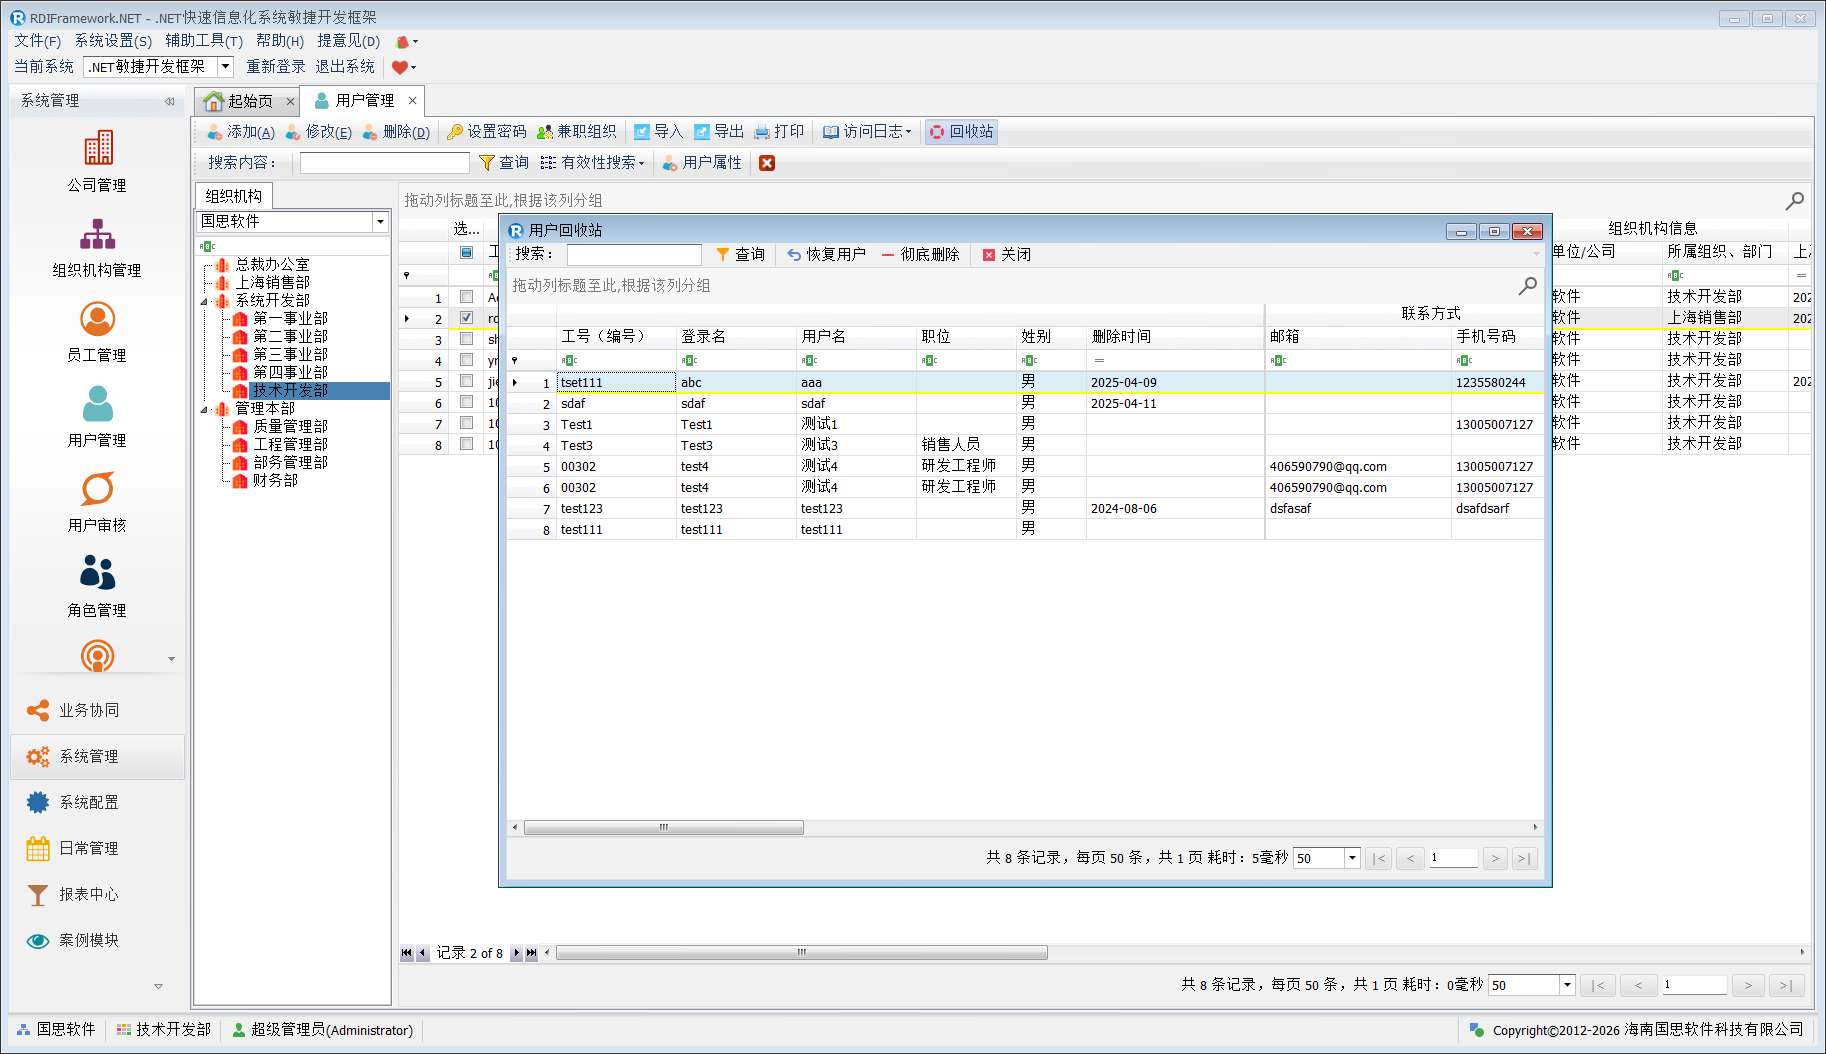Open the 当前系统 framework dropdown

(225, 67)
